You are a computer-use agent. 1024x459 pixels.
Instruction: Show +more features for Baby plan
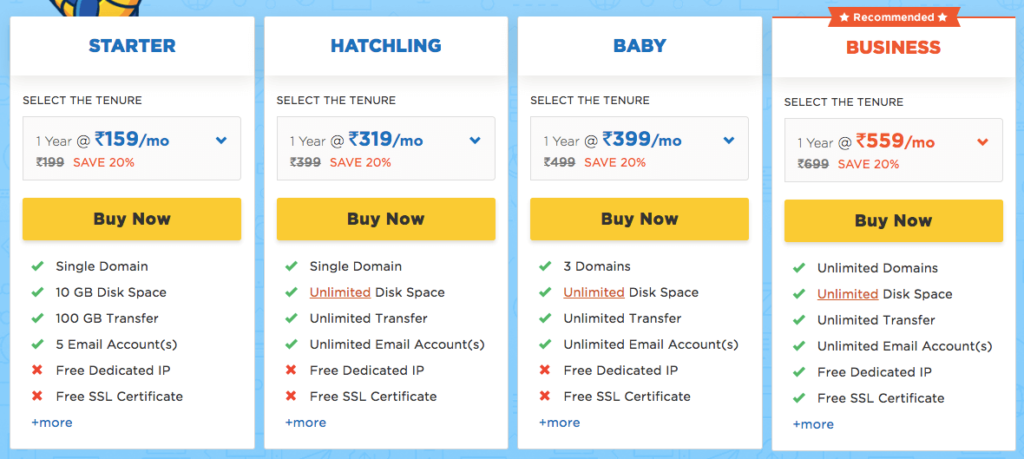pyautogui.click(x=559, y=422)
